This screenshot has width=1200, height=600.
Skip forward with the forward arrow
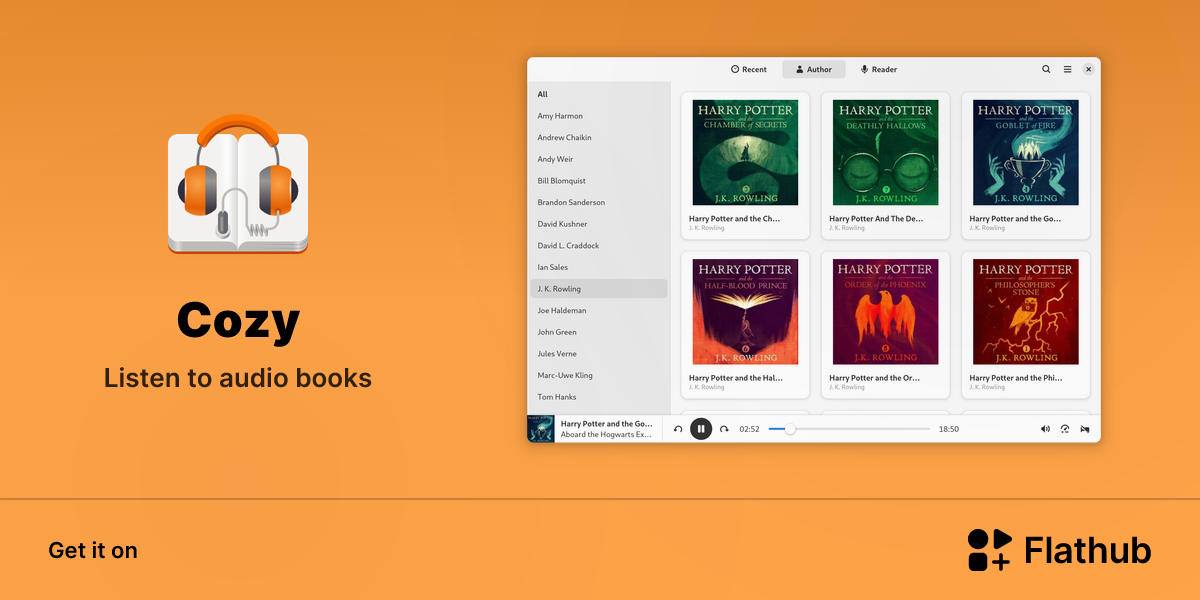(724, 429)
